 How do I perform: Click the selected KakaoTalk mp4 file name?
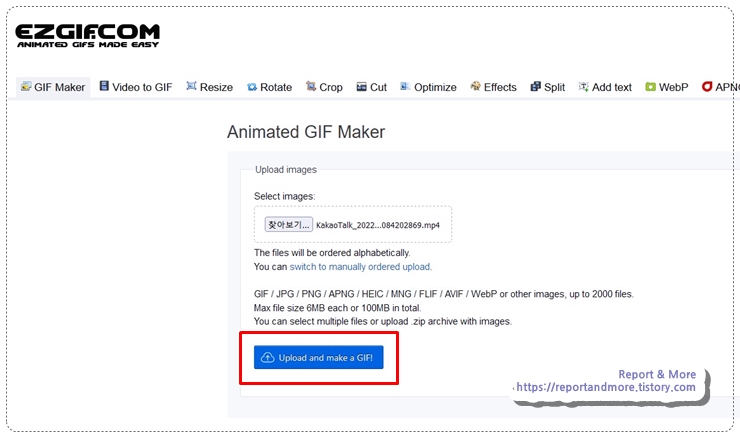378,225
